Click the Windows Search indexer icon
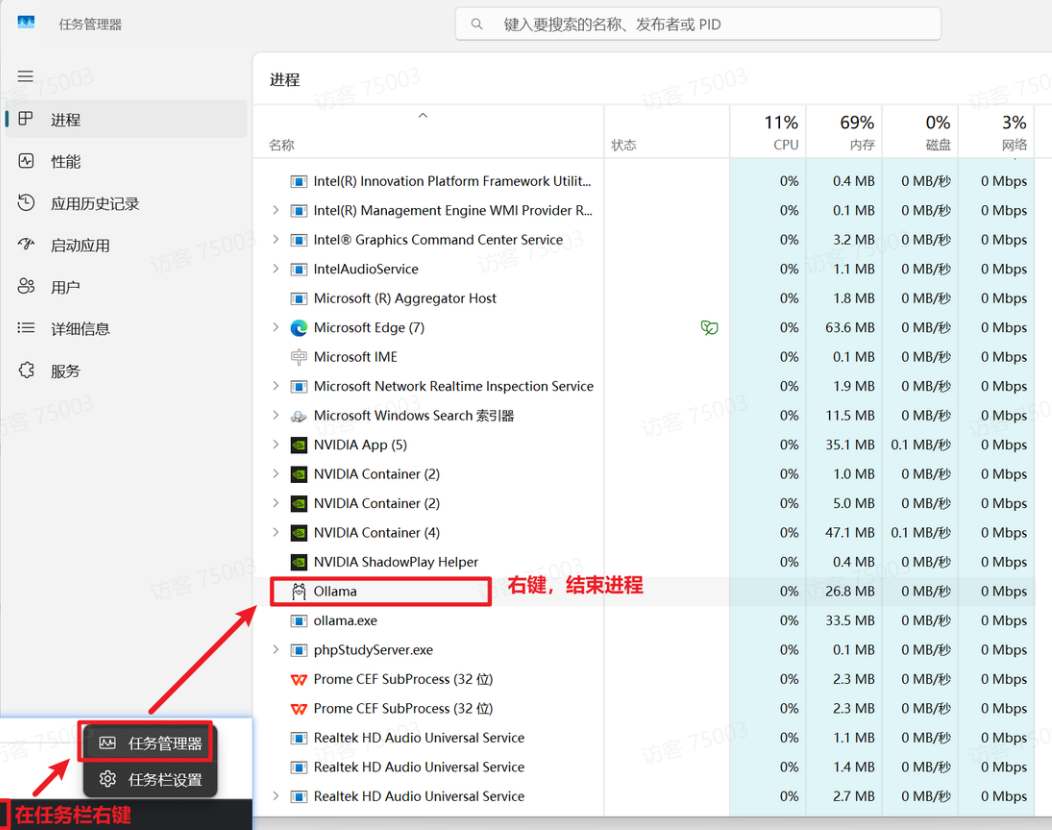Screen dimensions: 1052x830 [x=299, y=416]
